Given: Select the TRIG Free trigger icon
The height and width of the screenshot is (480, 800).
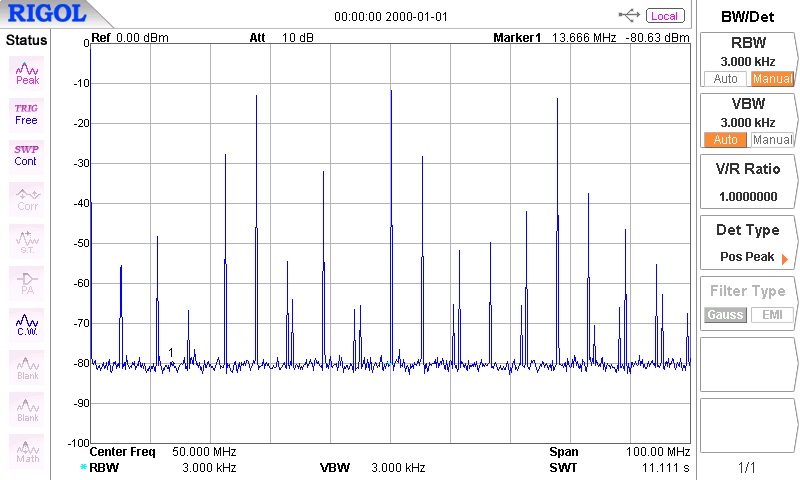Looking at the screenshot, I should pos(26,113).
